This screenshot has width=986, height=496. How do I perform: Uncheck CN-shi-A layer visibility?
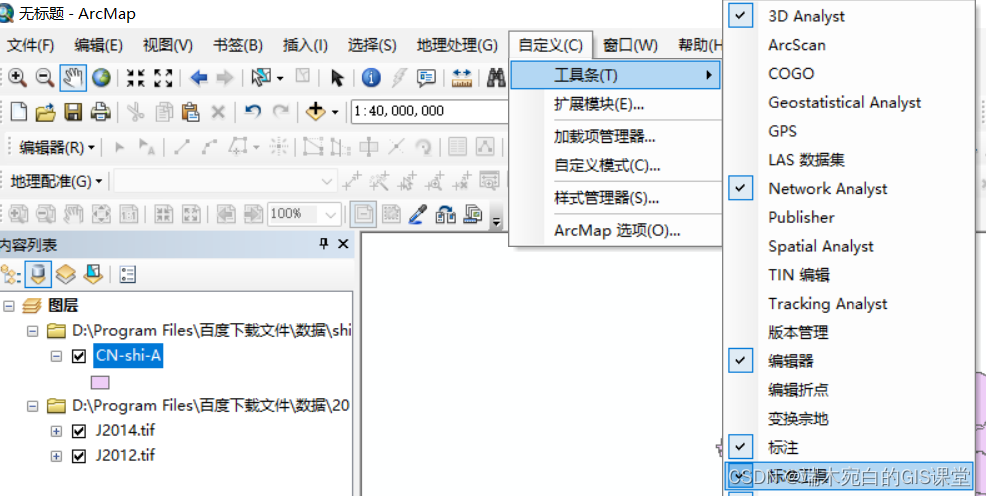coord(79,356)
